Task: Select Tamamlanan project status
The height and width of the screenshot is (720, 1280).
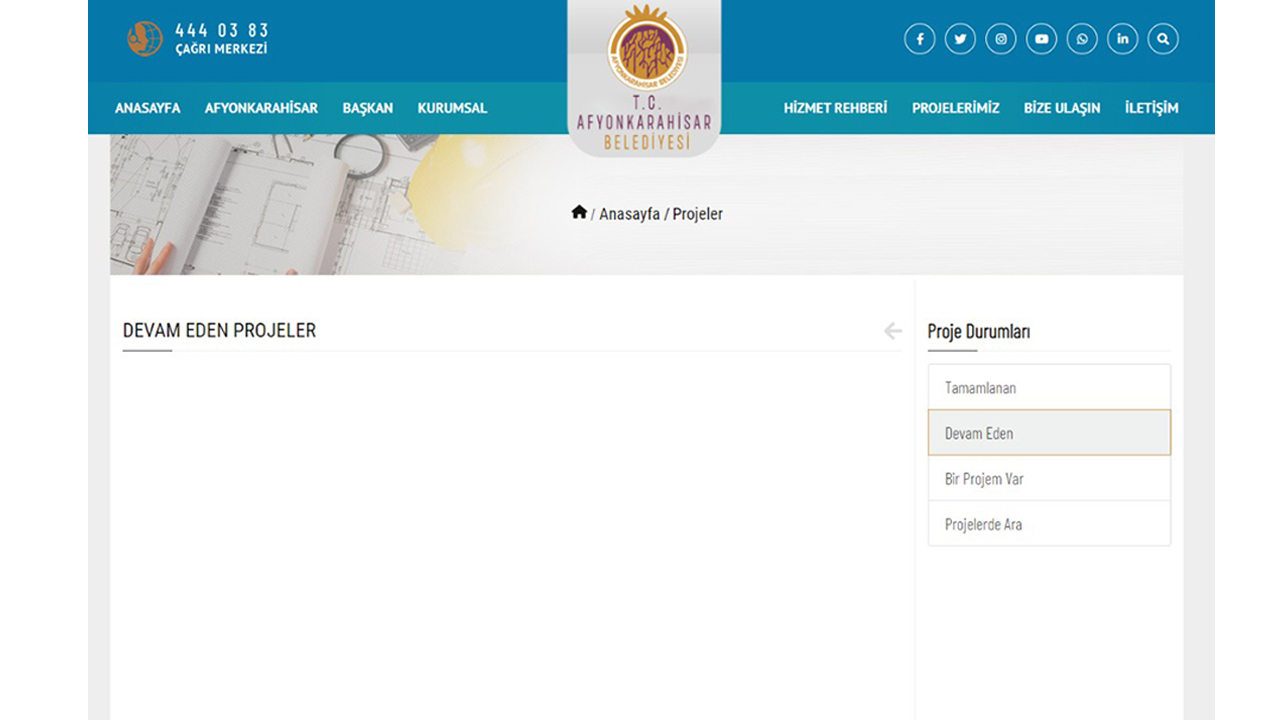Action: click(x=1049, y=387)
